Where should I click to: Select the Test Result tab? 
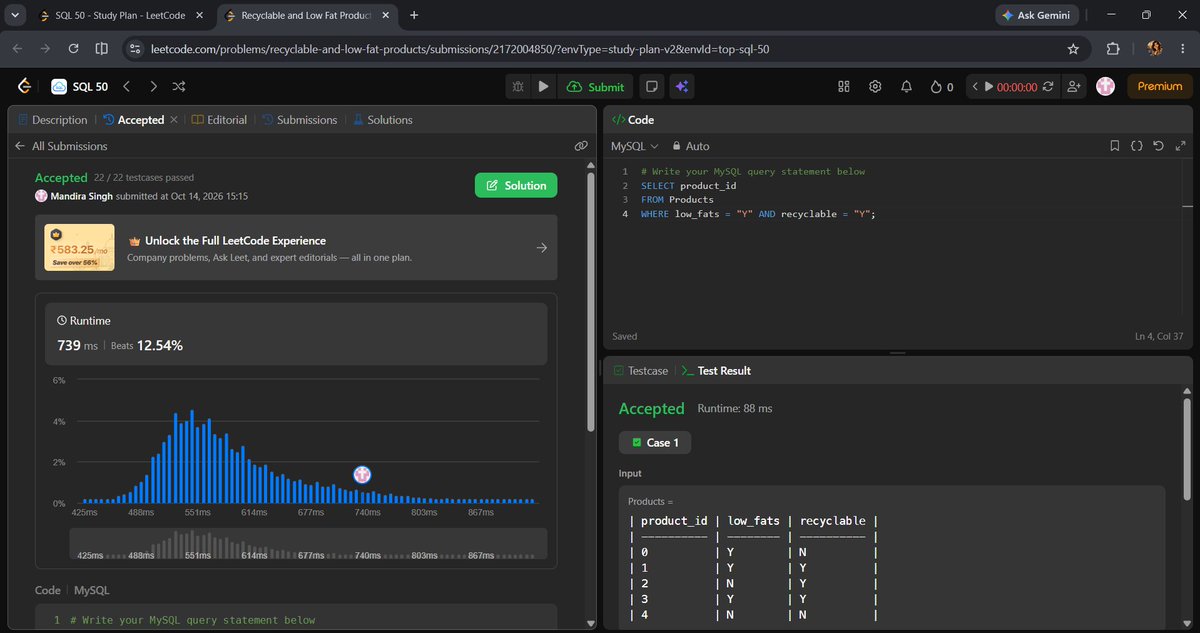(x=716, y=370)
